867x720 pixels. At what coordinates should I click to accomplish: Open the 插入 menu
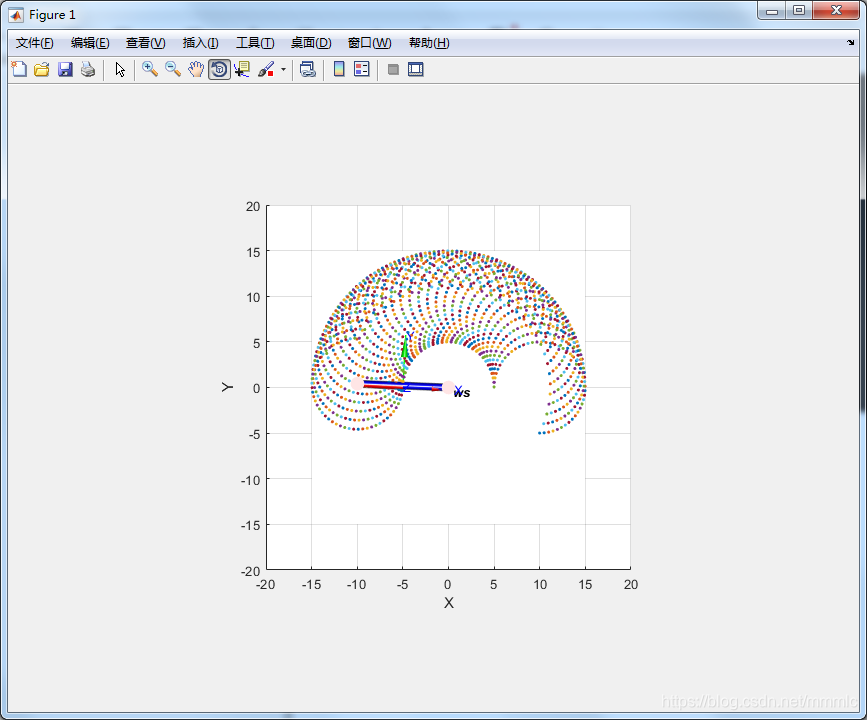(199, 43)
